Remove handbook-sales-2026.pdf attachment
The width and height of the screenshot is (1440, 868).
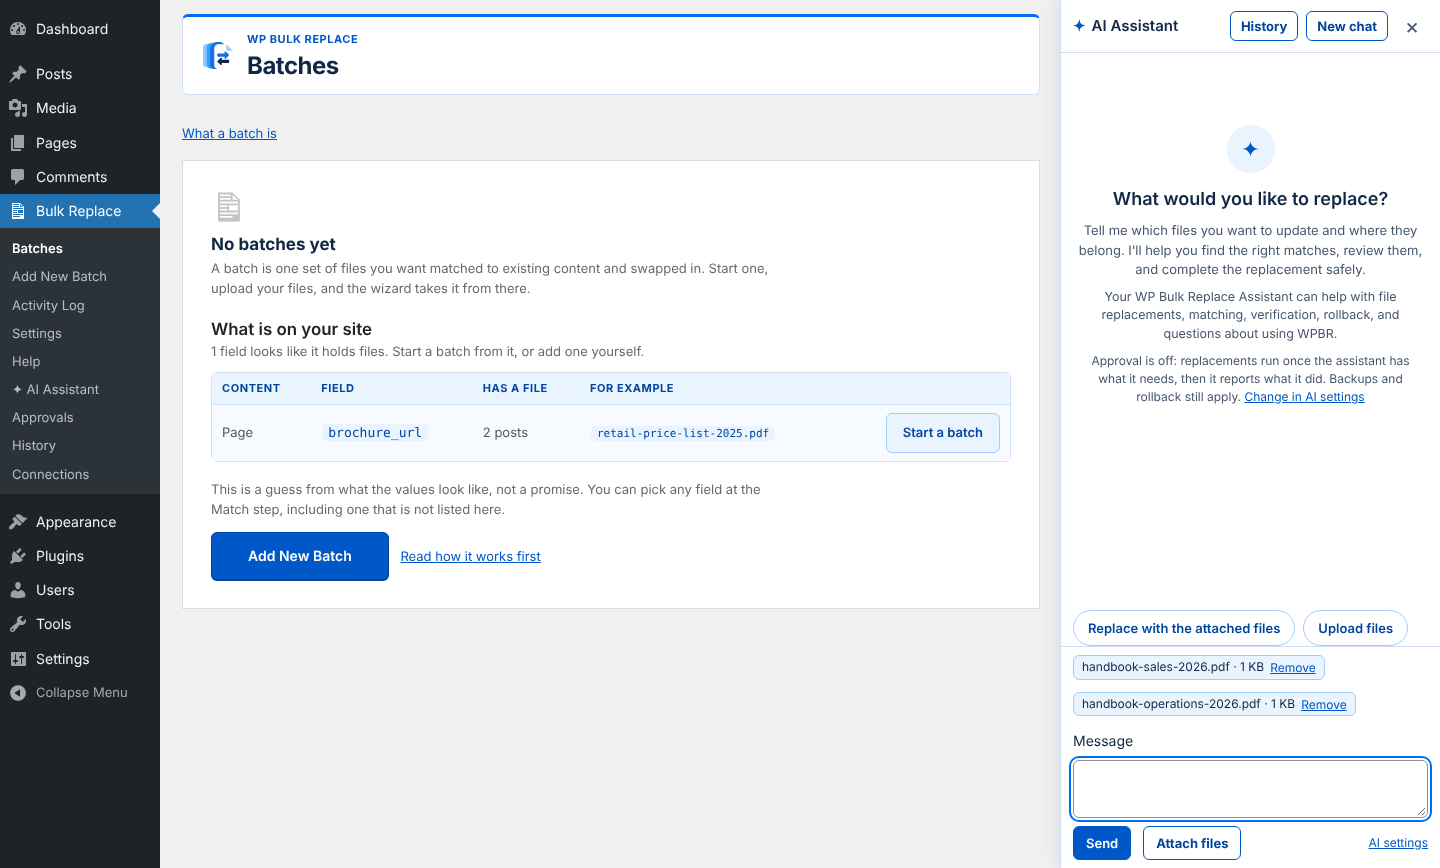(1293, 668)
